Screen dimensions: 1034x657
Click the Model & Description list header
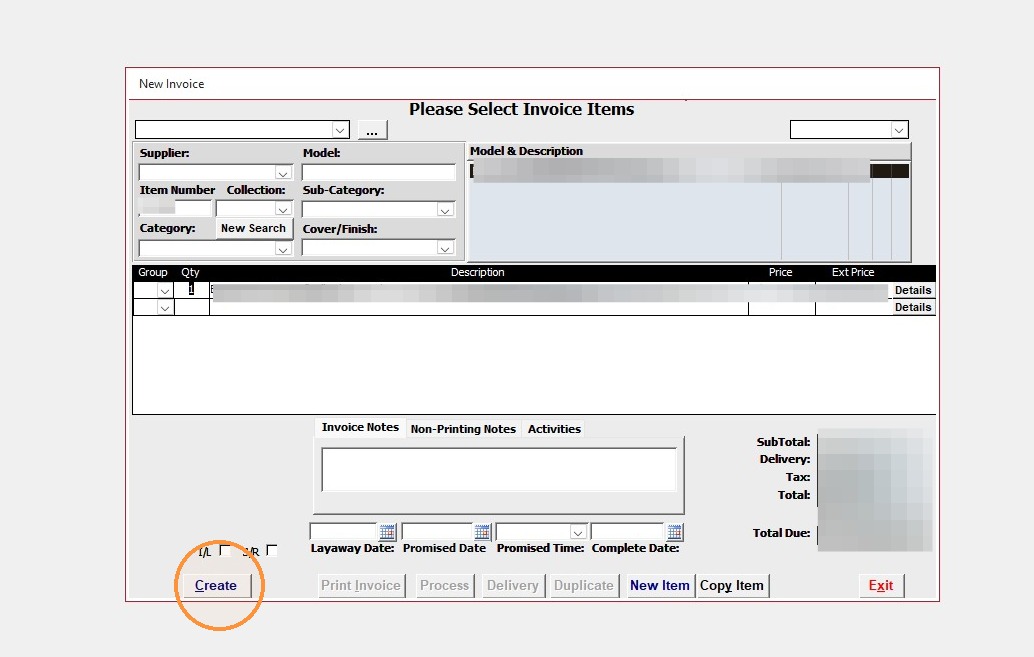pos(526,151)
